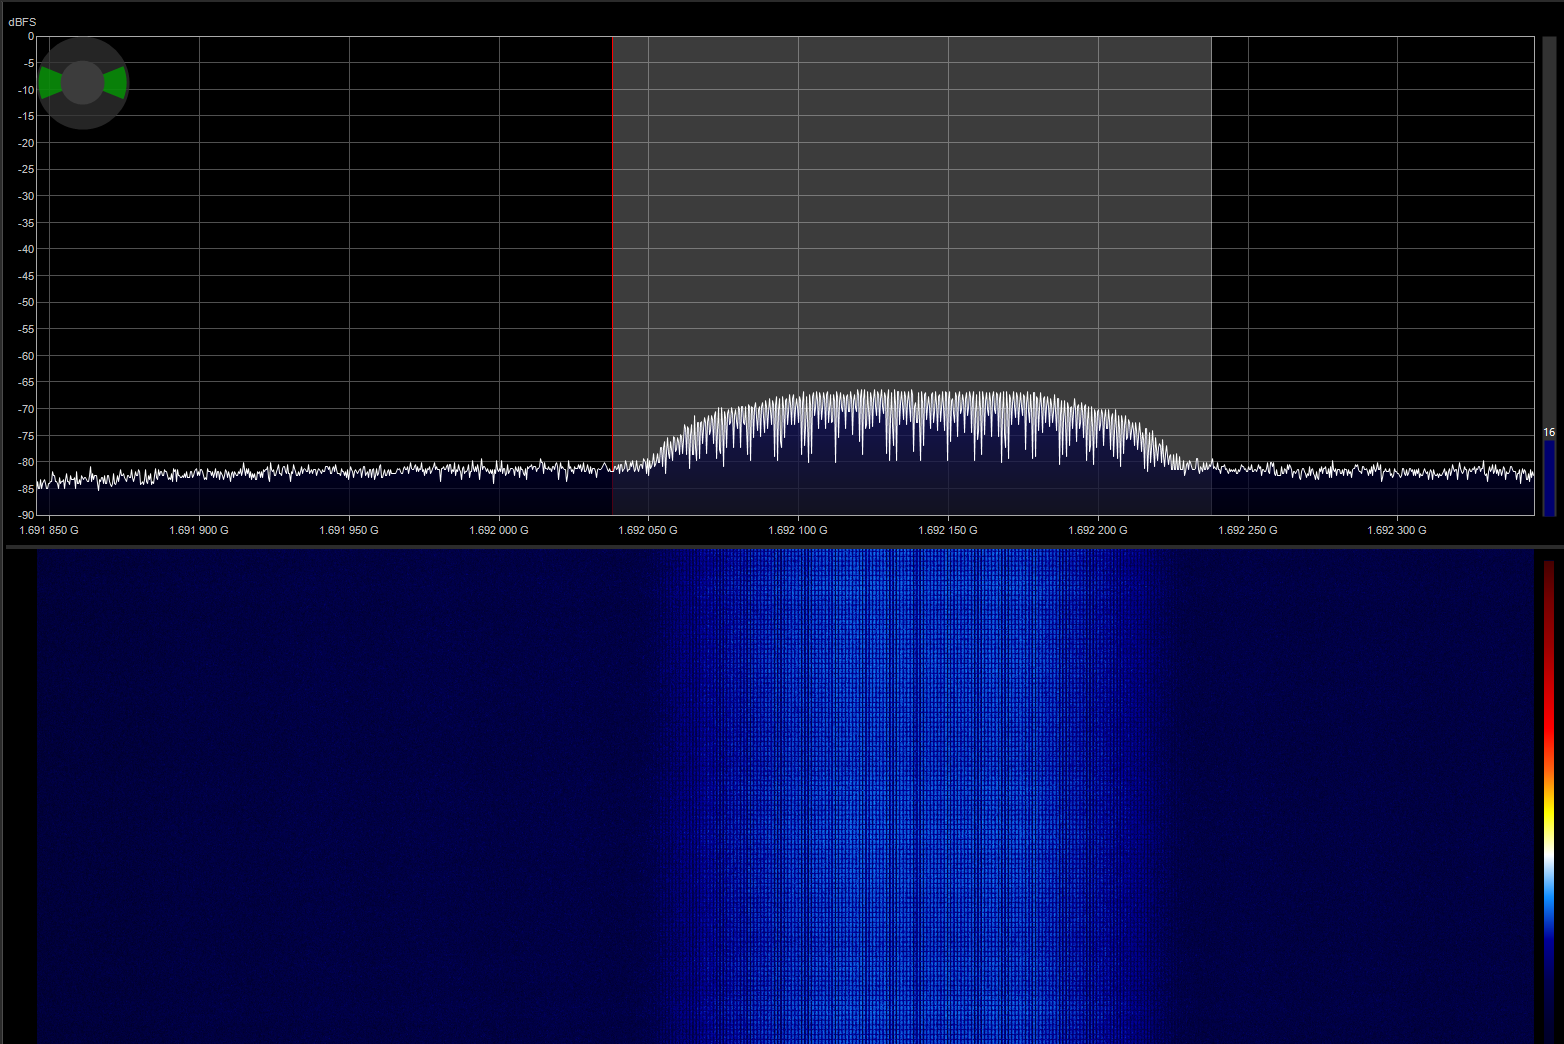1564x1044 pixels.
Task: Click the -50 mark on the dBFS scale
Action: point(27,302)
